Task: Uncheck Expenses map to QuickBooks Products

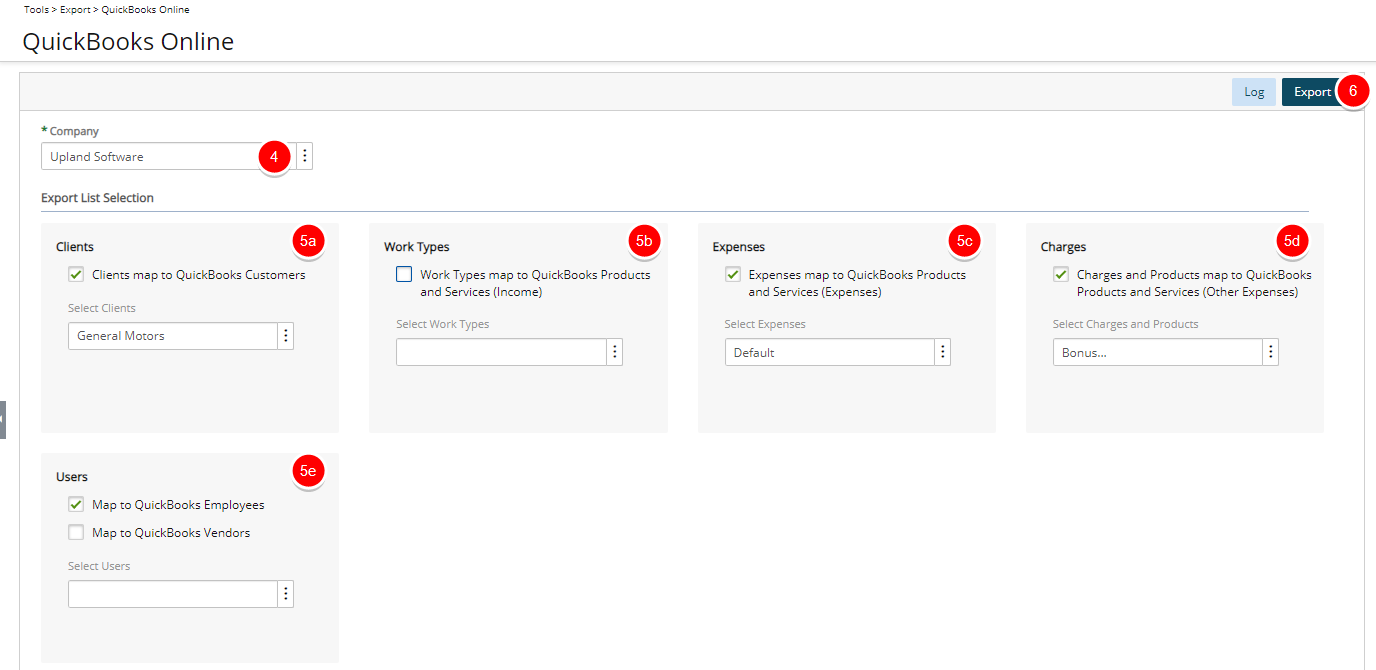Action: tap(732, 275)
